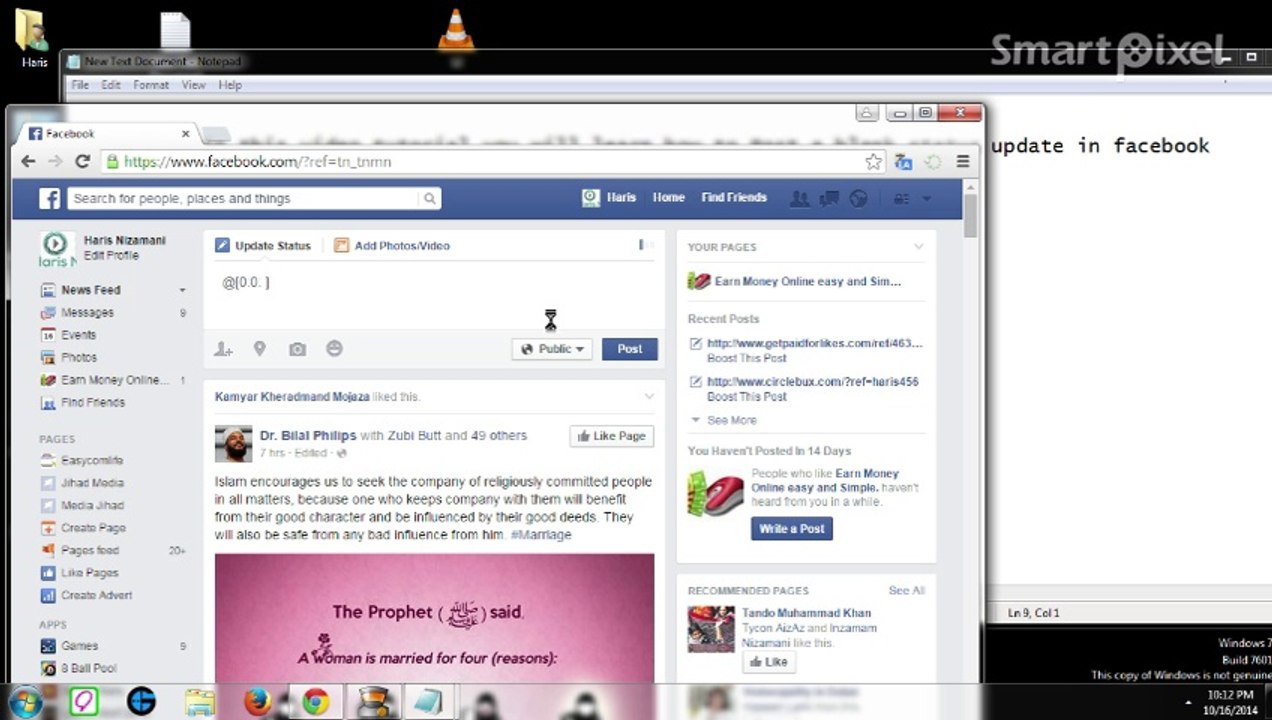Open Earn Money Online page in Your Pages
This screenshot has height=720, width=1272.
click(x=807, y=281)
